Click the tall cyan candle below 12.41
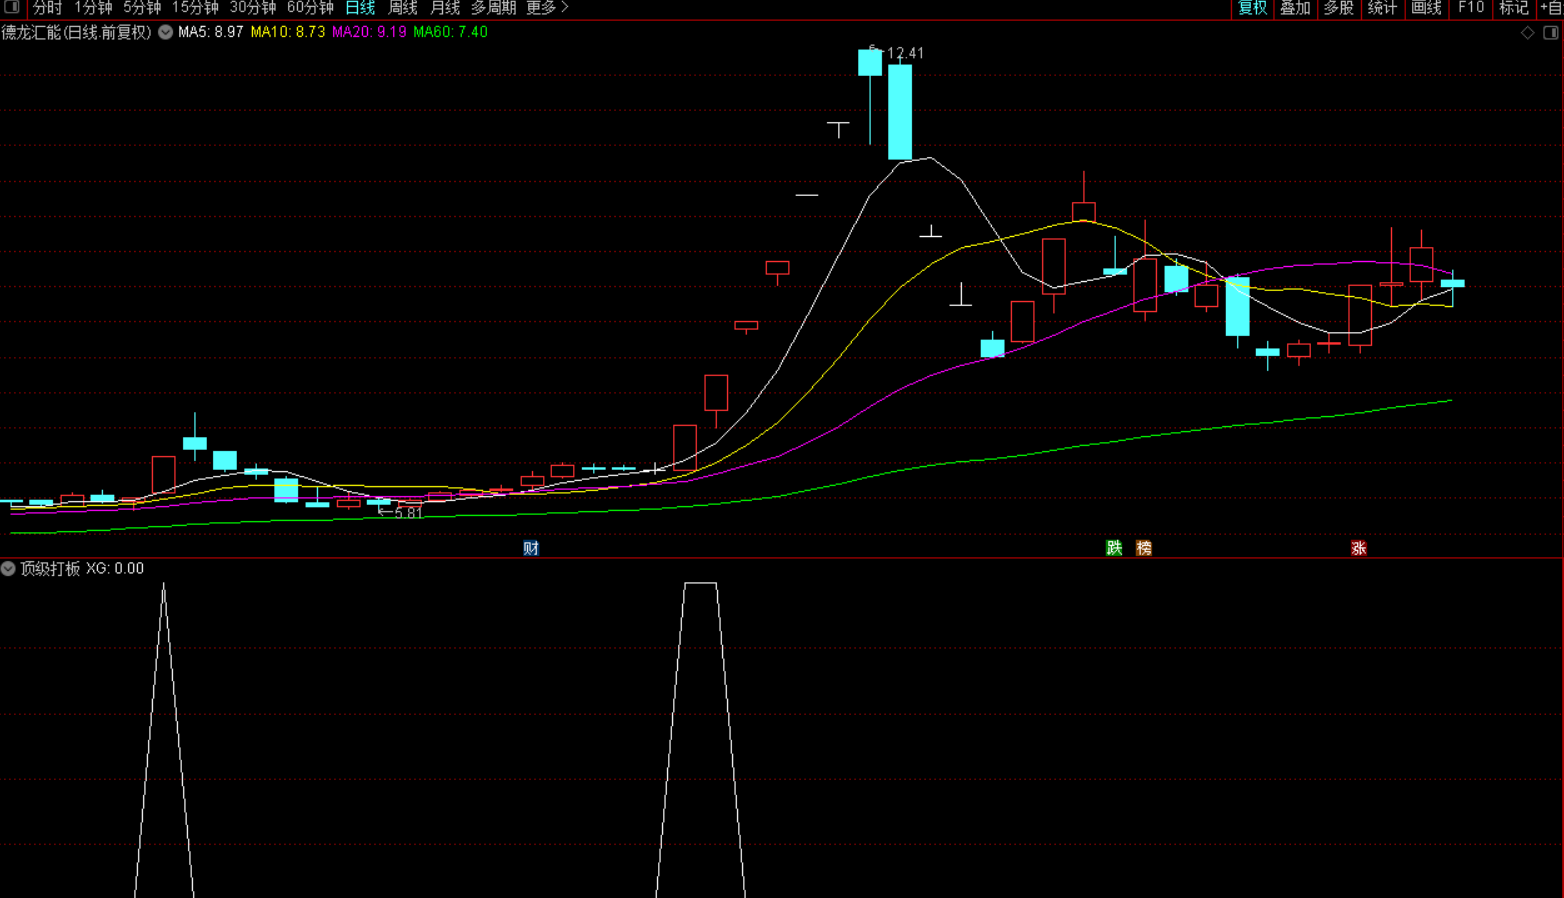1564x898 pixels. [900, 112]
